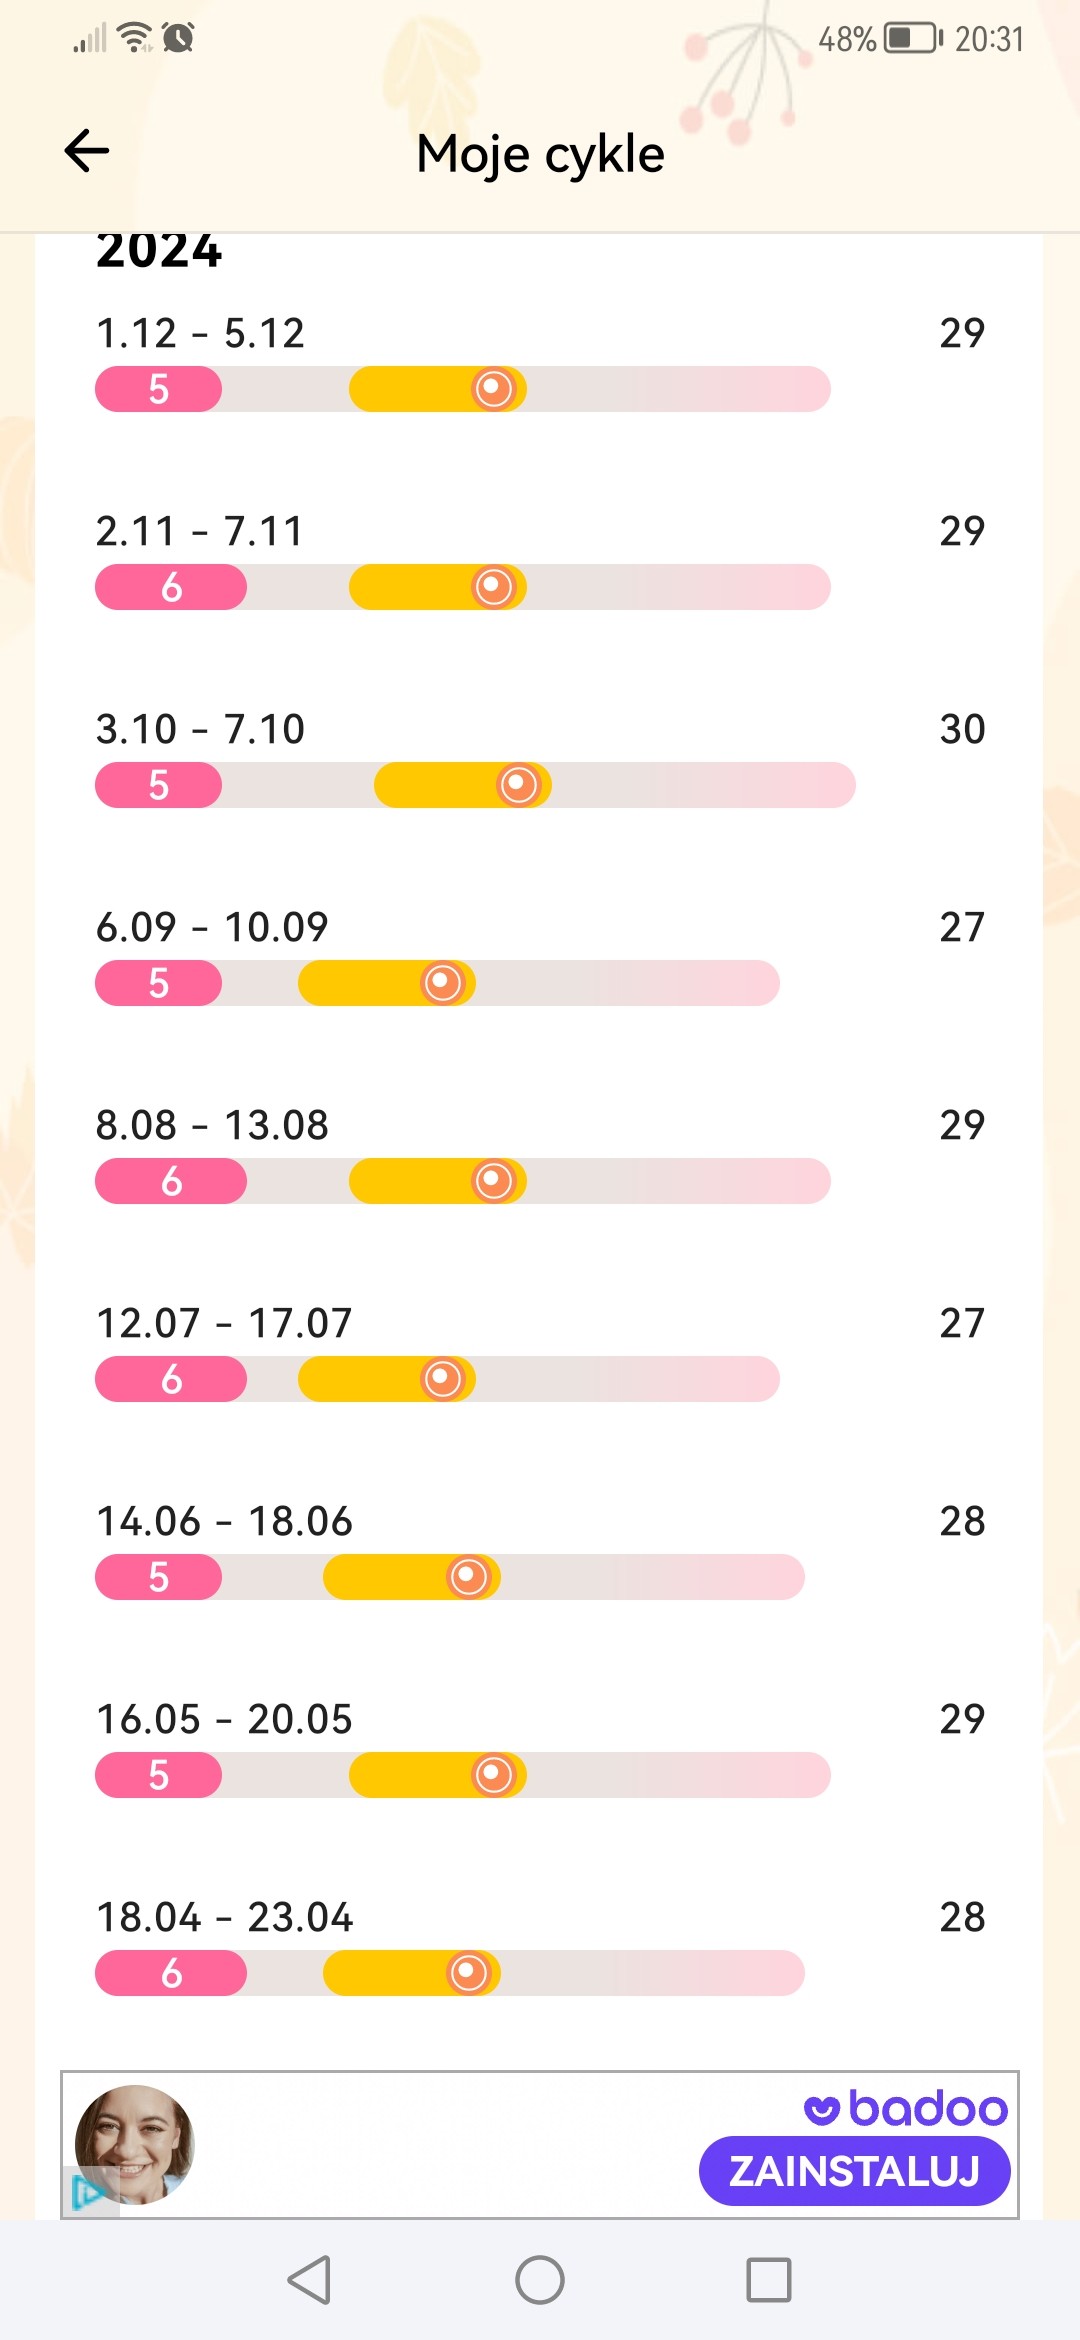Tap the yellow fertile window in 8.08 - 13.08 cycle
Viewport: 1080px width, 2340px height.
[412, 1181]
